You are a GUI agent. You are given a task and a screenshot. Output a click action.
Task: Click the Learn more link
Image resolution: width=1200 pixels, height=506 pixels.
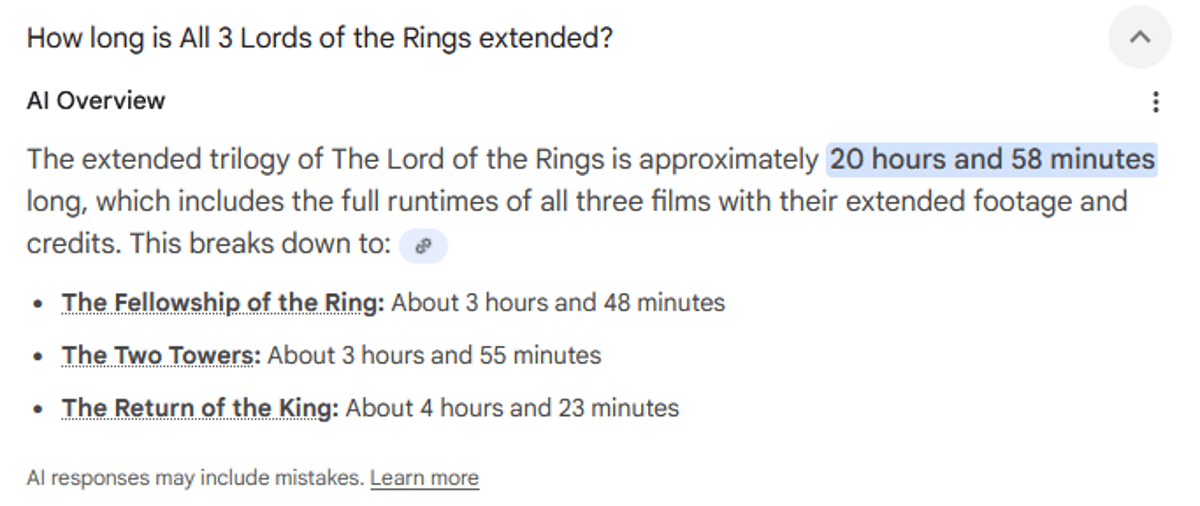coord(424,478)
